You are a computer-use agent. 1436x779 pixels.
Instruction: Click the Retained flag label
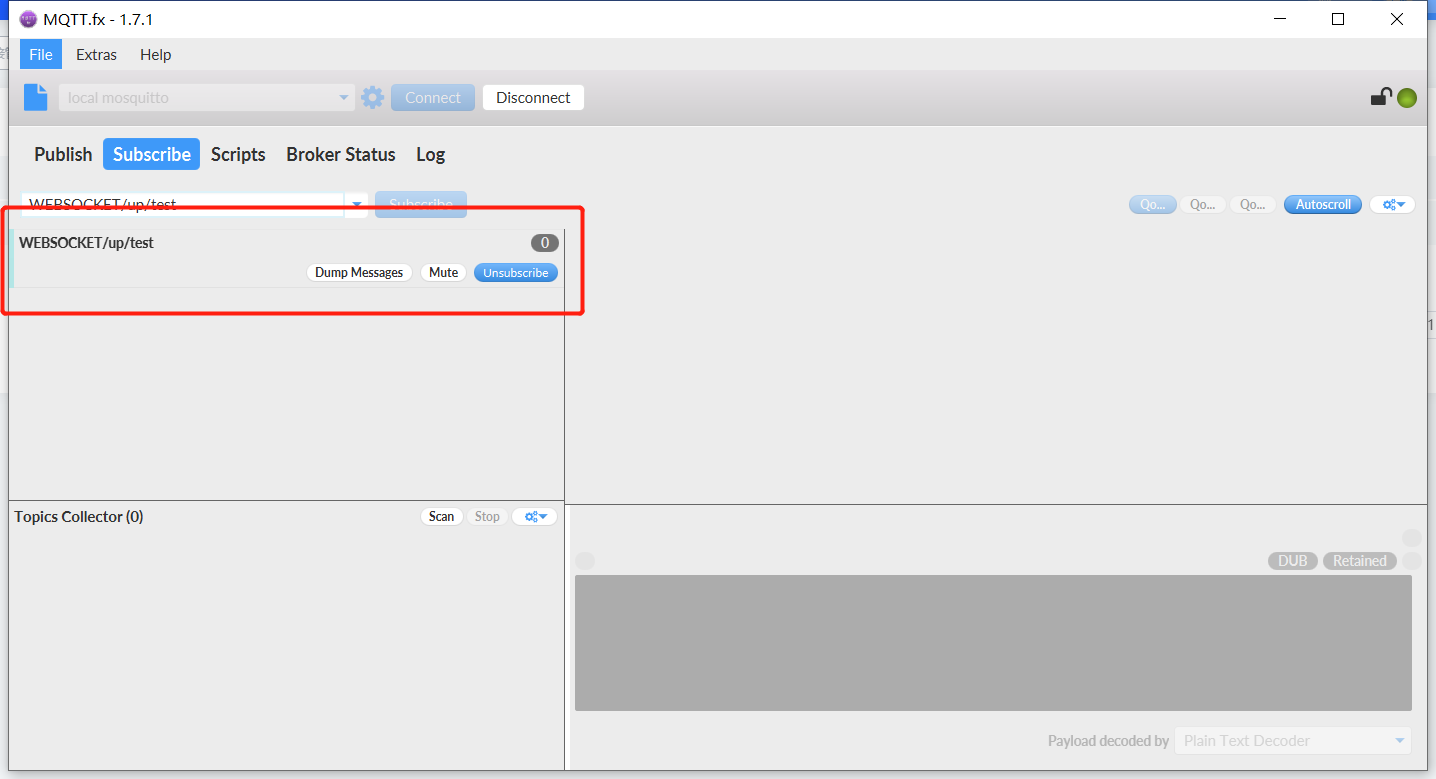[1360, 560]
